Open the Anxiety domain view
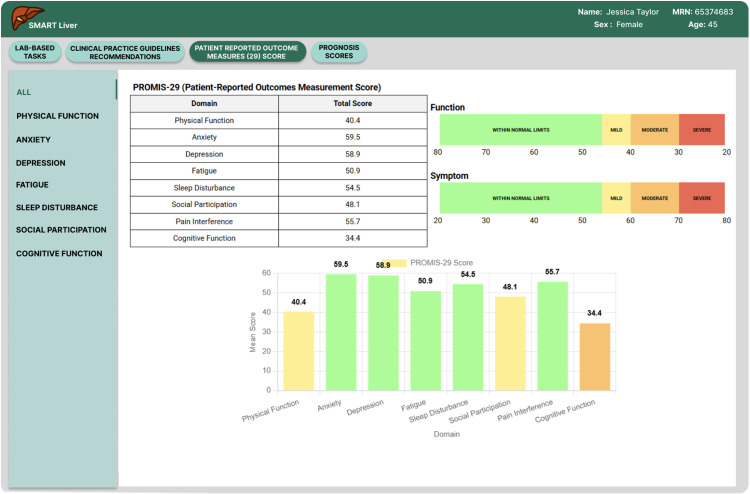750x494 pixels. coord(33,140)
